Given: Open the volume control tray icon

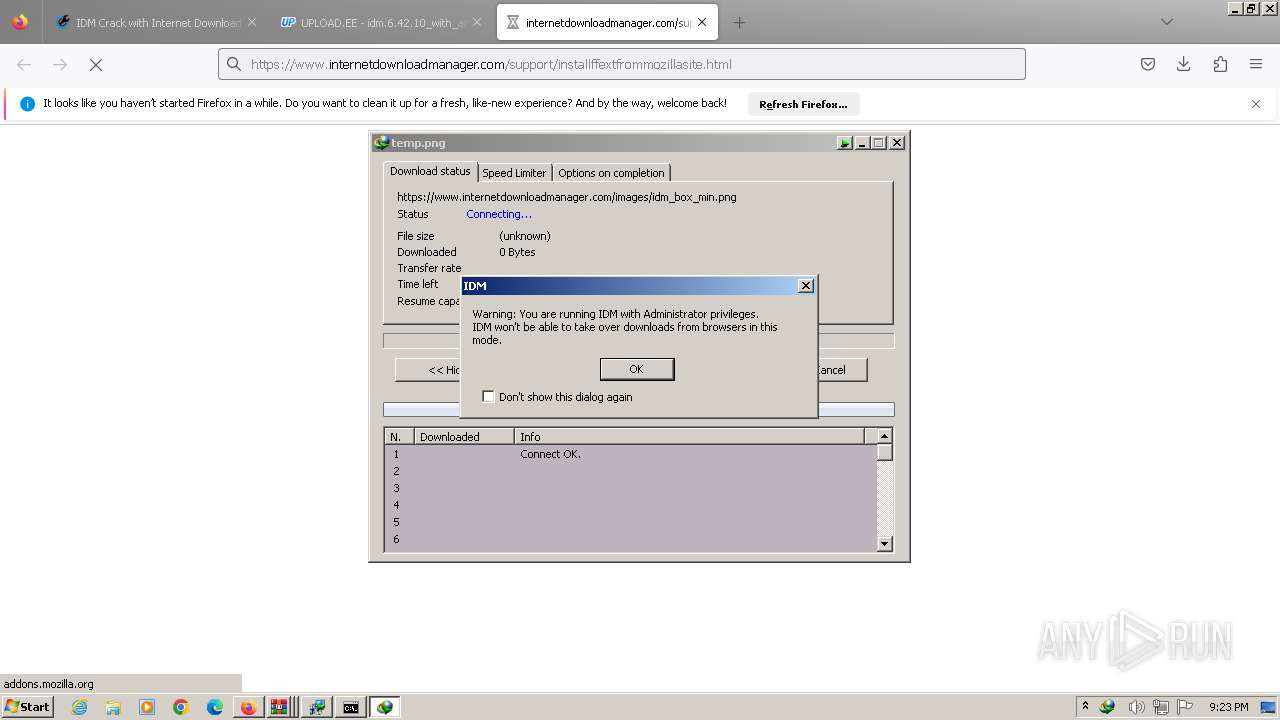Looking at the screenshot, I should 1135,707.
